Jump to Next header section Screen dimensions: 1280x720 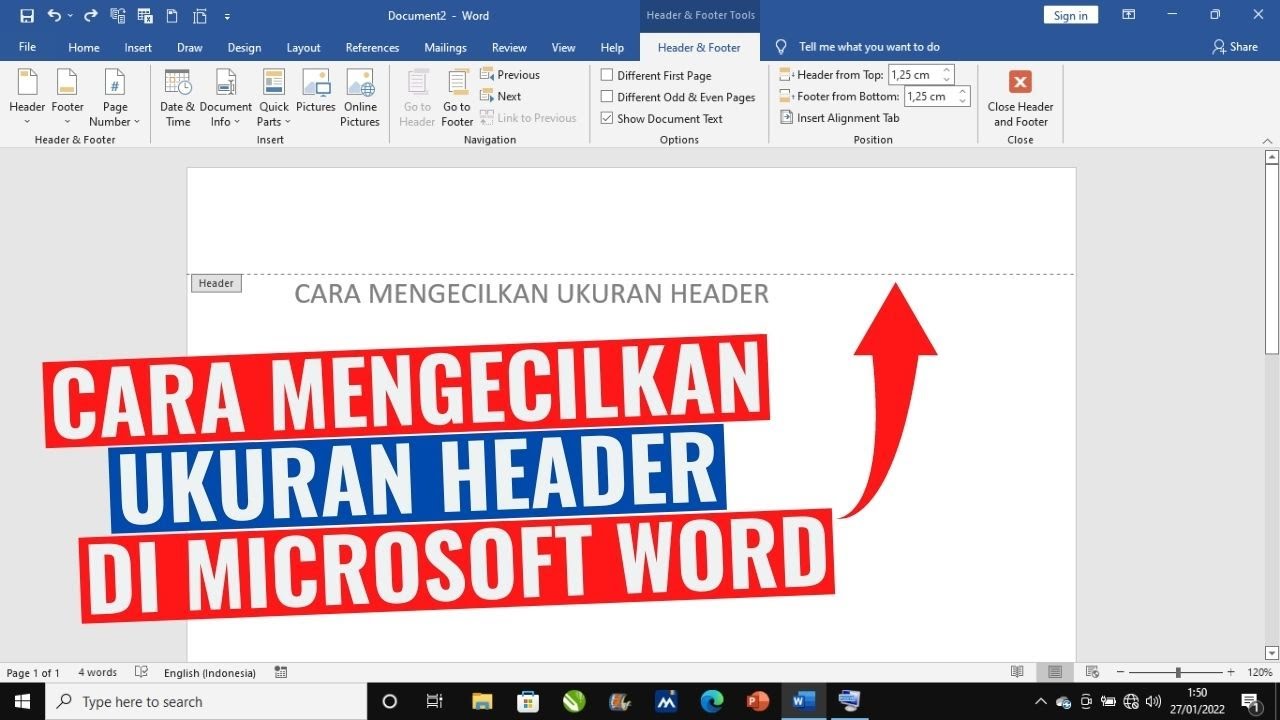pyautogui.click(x=501, y=97)
